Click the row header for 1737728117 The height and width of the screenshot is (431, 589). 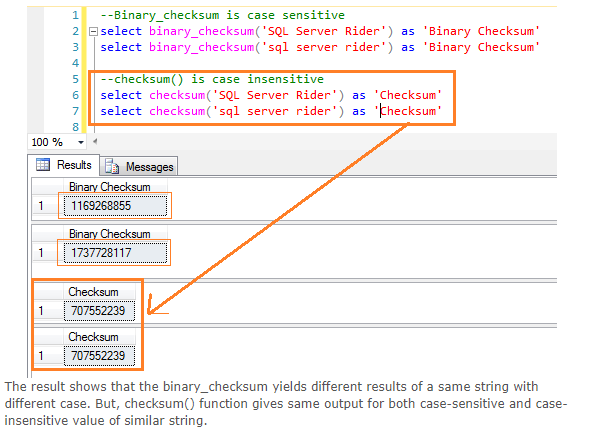coord(47,253)
